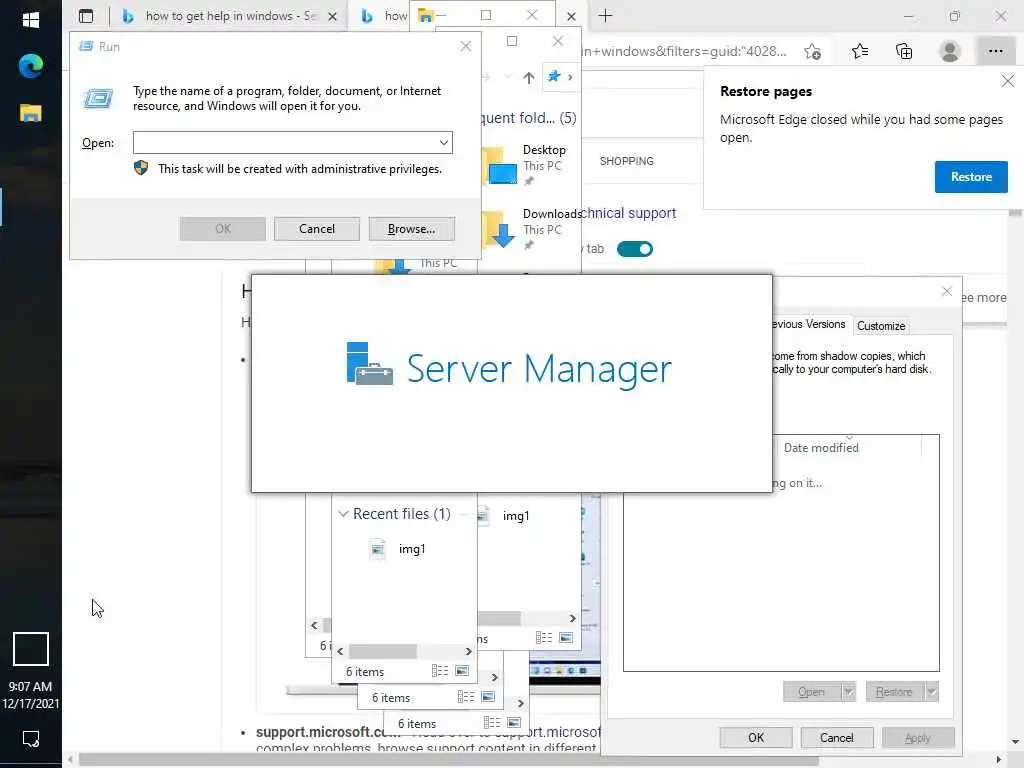Click the Edge page horizontal scrollbar

tap(449, 761)
